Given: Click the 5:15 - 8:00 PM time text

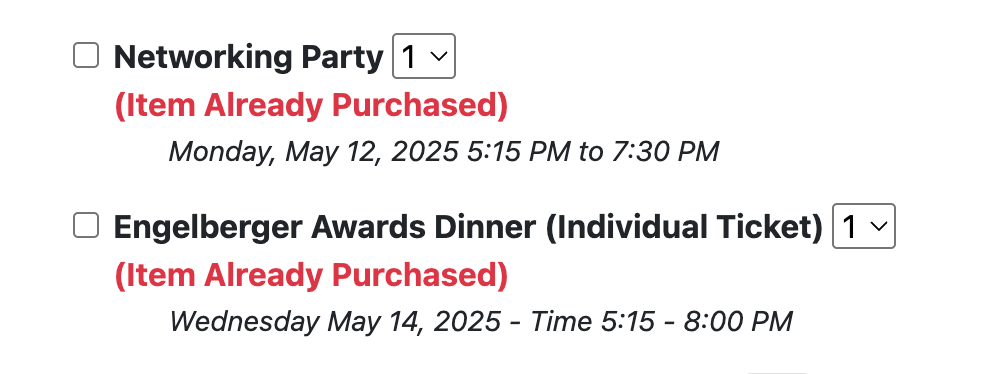Looking at the screenshot, I should pos(697,321).
